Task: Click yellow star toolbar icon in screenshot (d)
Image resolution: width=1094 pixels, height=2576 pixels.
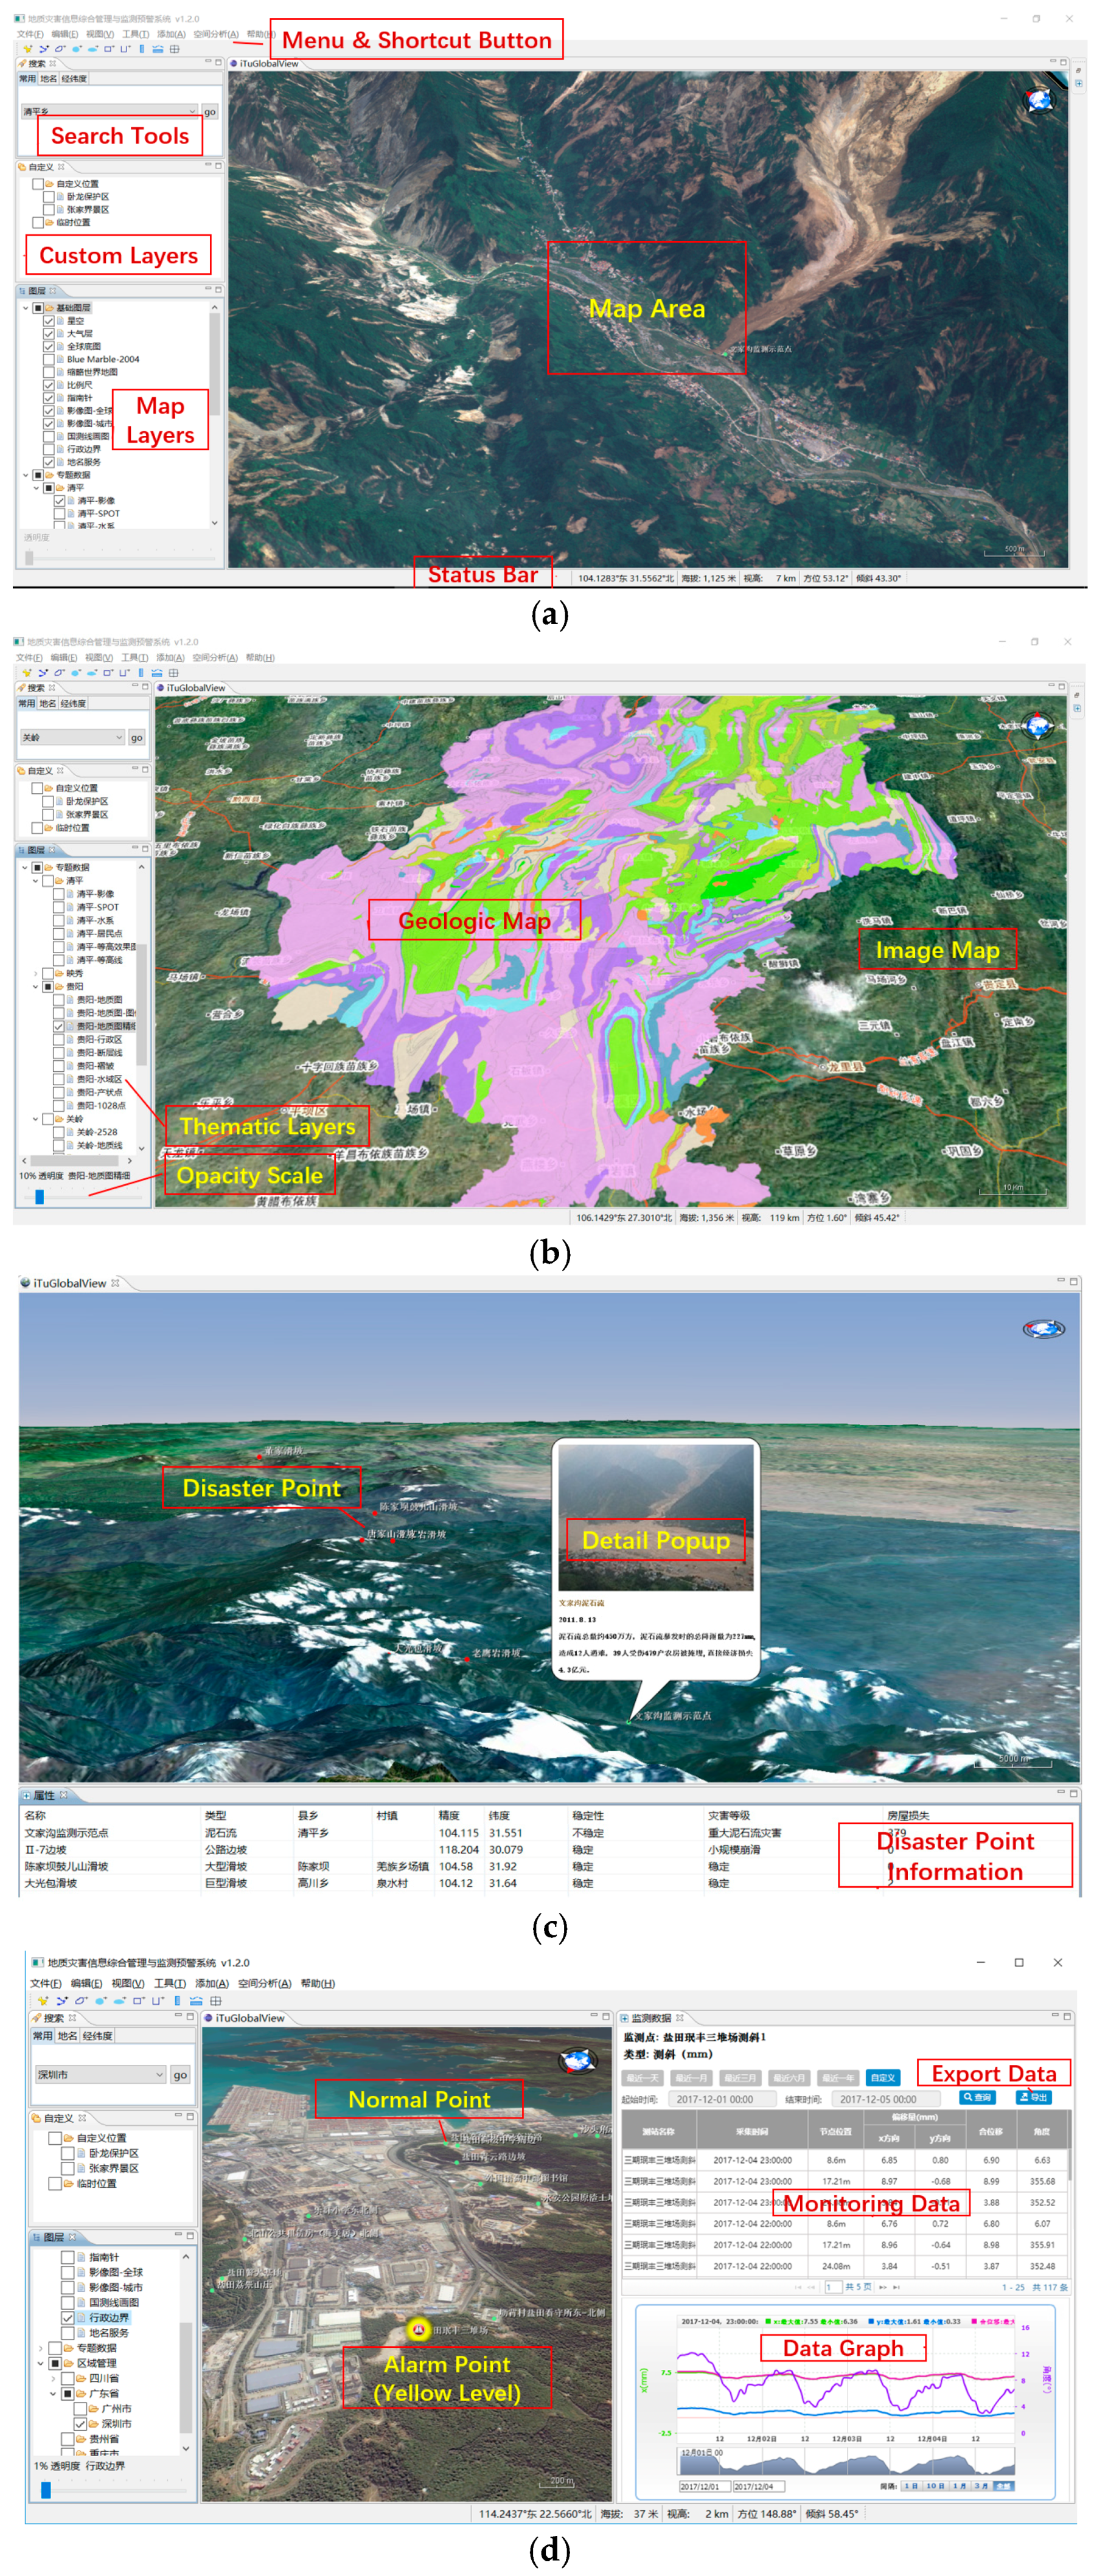Action: coord(43,2000)
